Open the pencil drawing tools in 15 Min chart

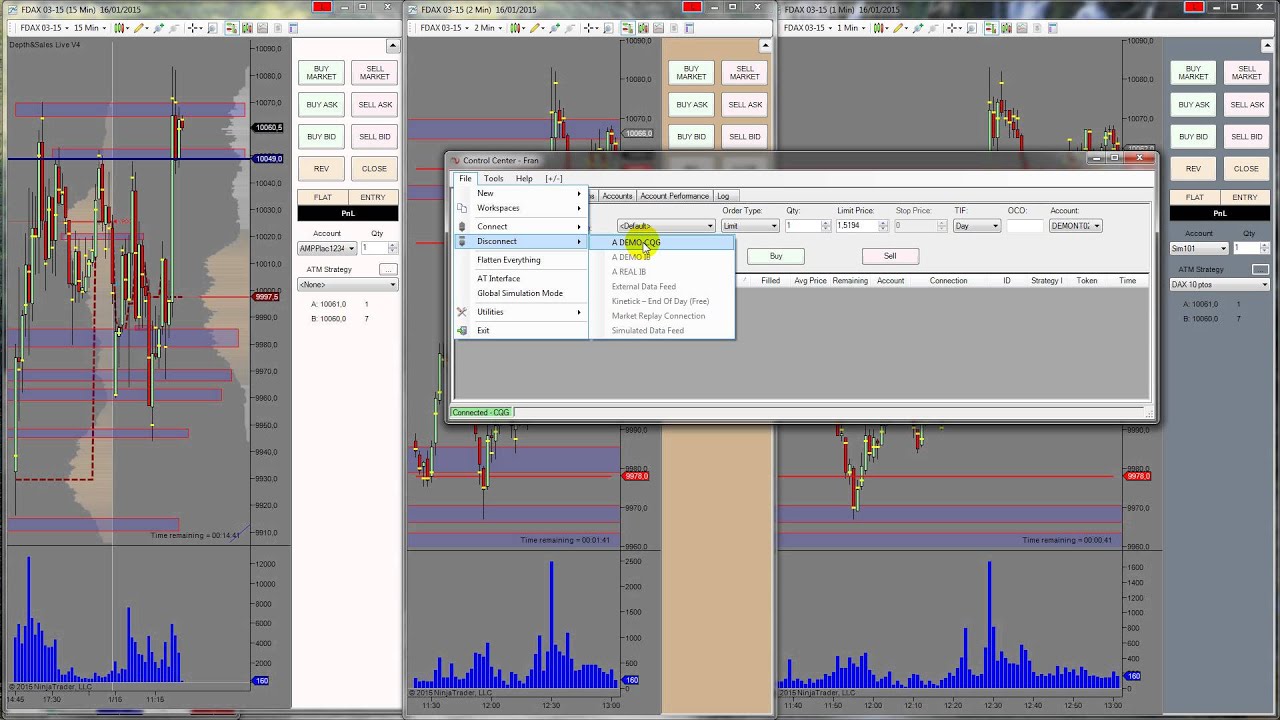(139, 28)
